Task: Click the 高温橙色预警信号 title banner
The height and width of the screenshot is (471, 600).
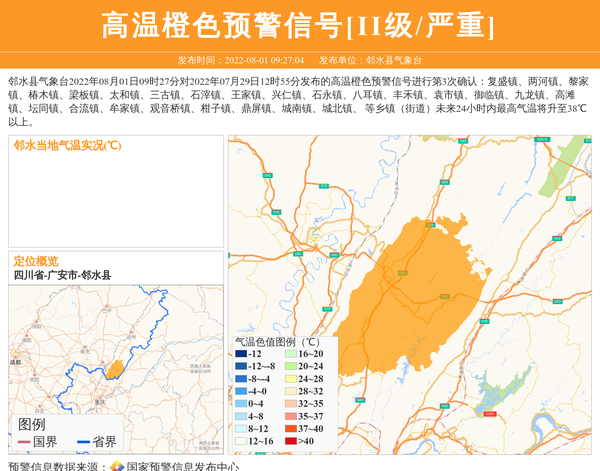Action: pyautogui.click(x=299, y=26)
